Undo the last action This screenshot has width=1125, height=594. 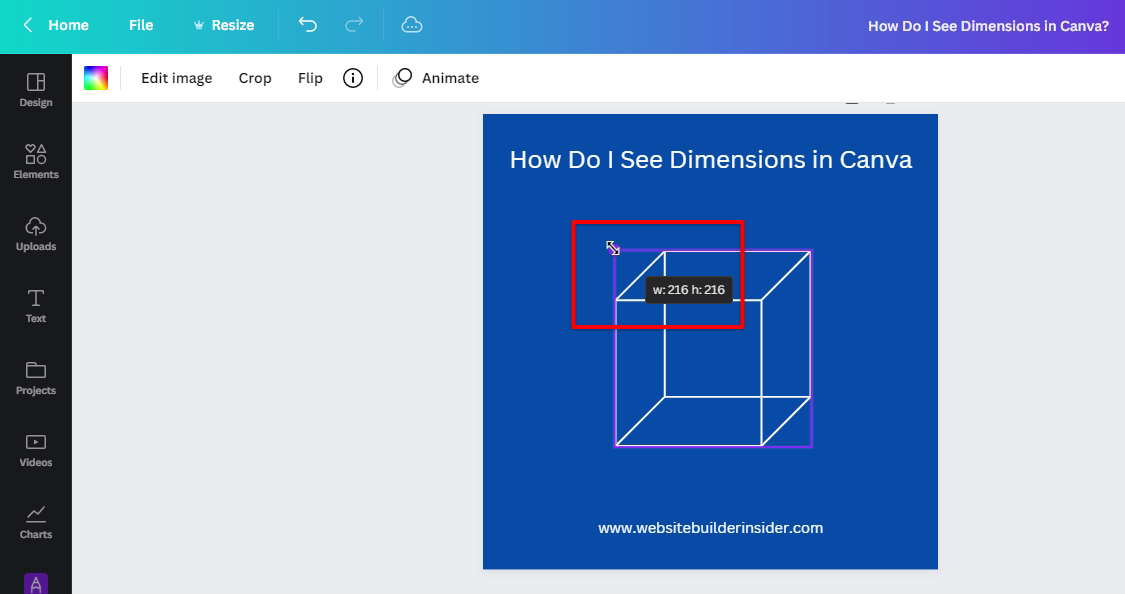tap(307, 25)
